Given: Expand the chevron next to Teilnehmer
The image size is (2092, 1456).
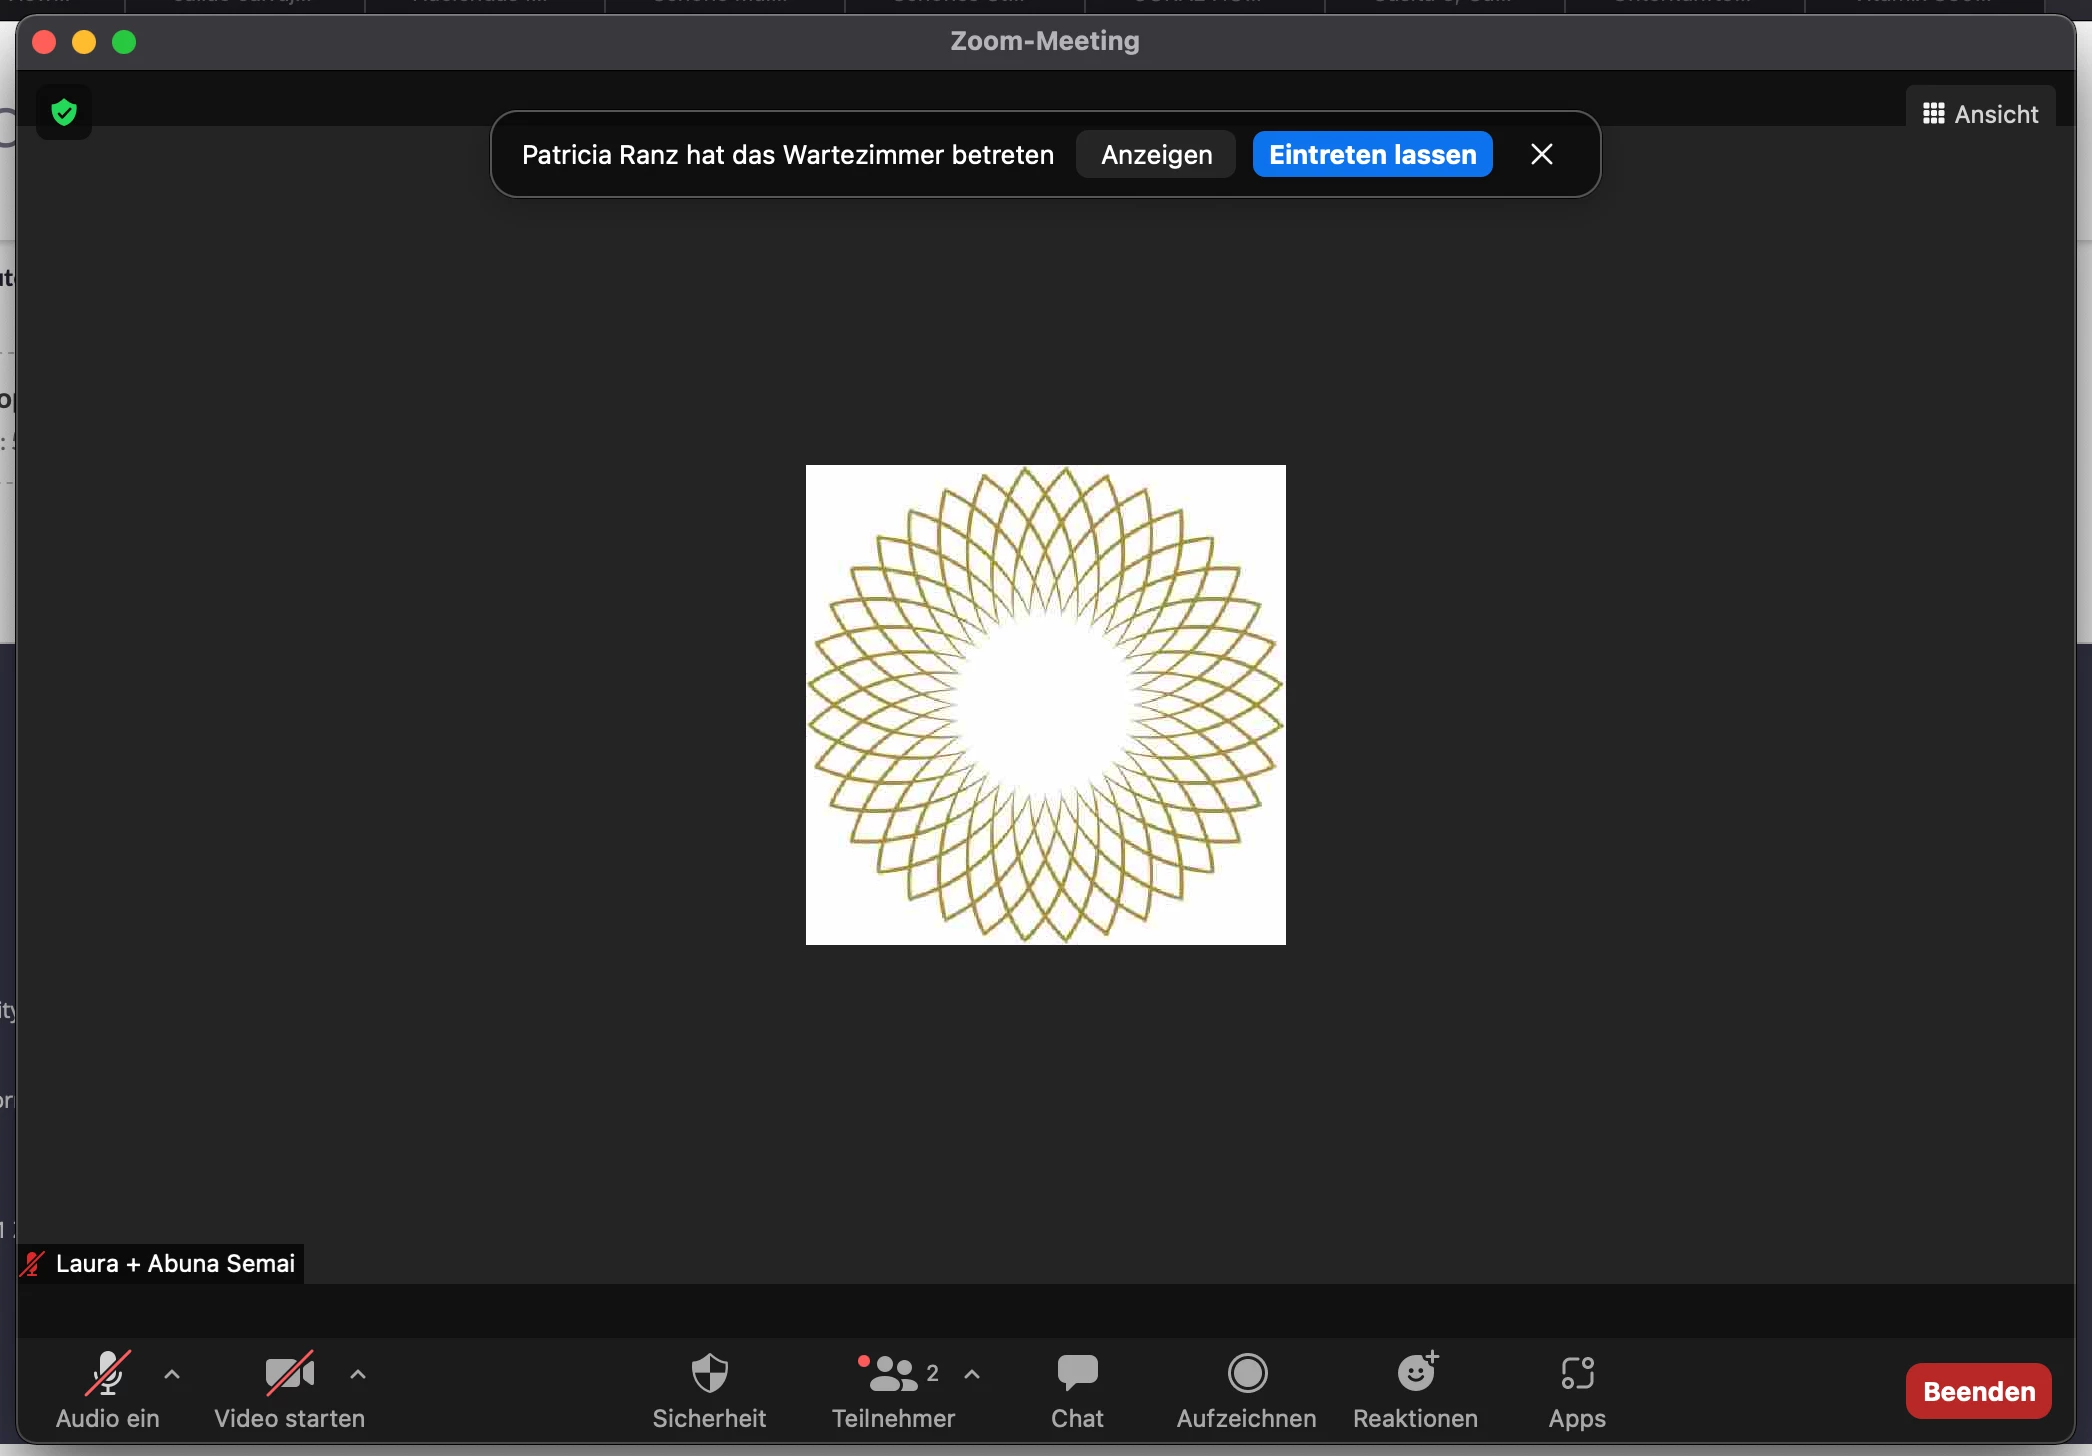Looking at the screenshot, I should tap(972, 1375).
